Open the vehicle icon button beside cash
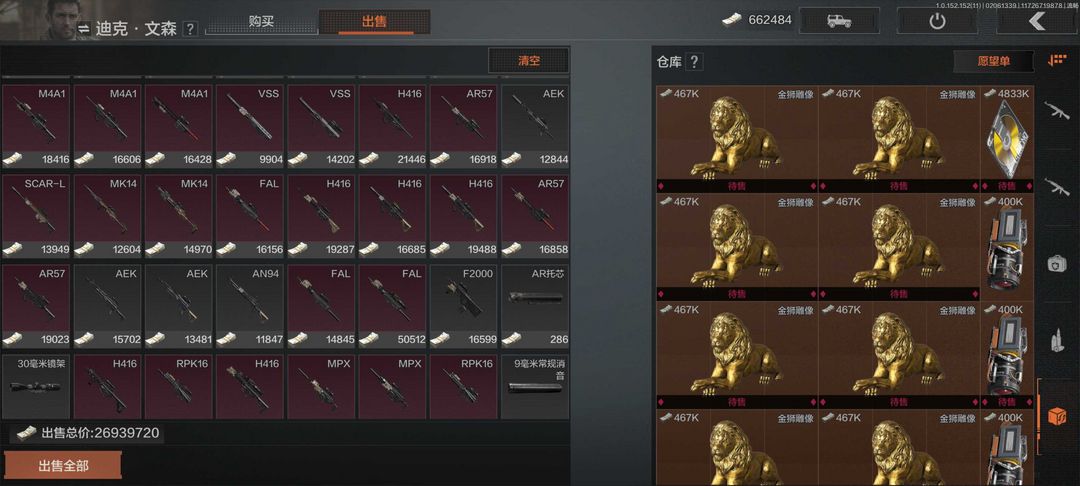Screen dimensions: 1080x486 [839, 21]
